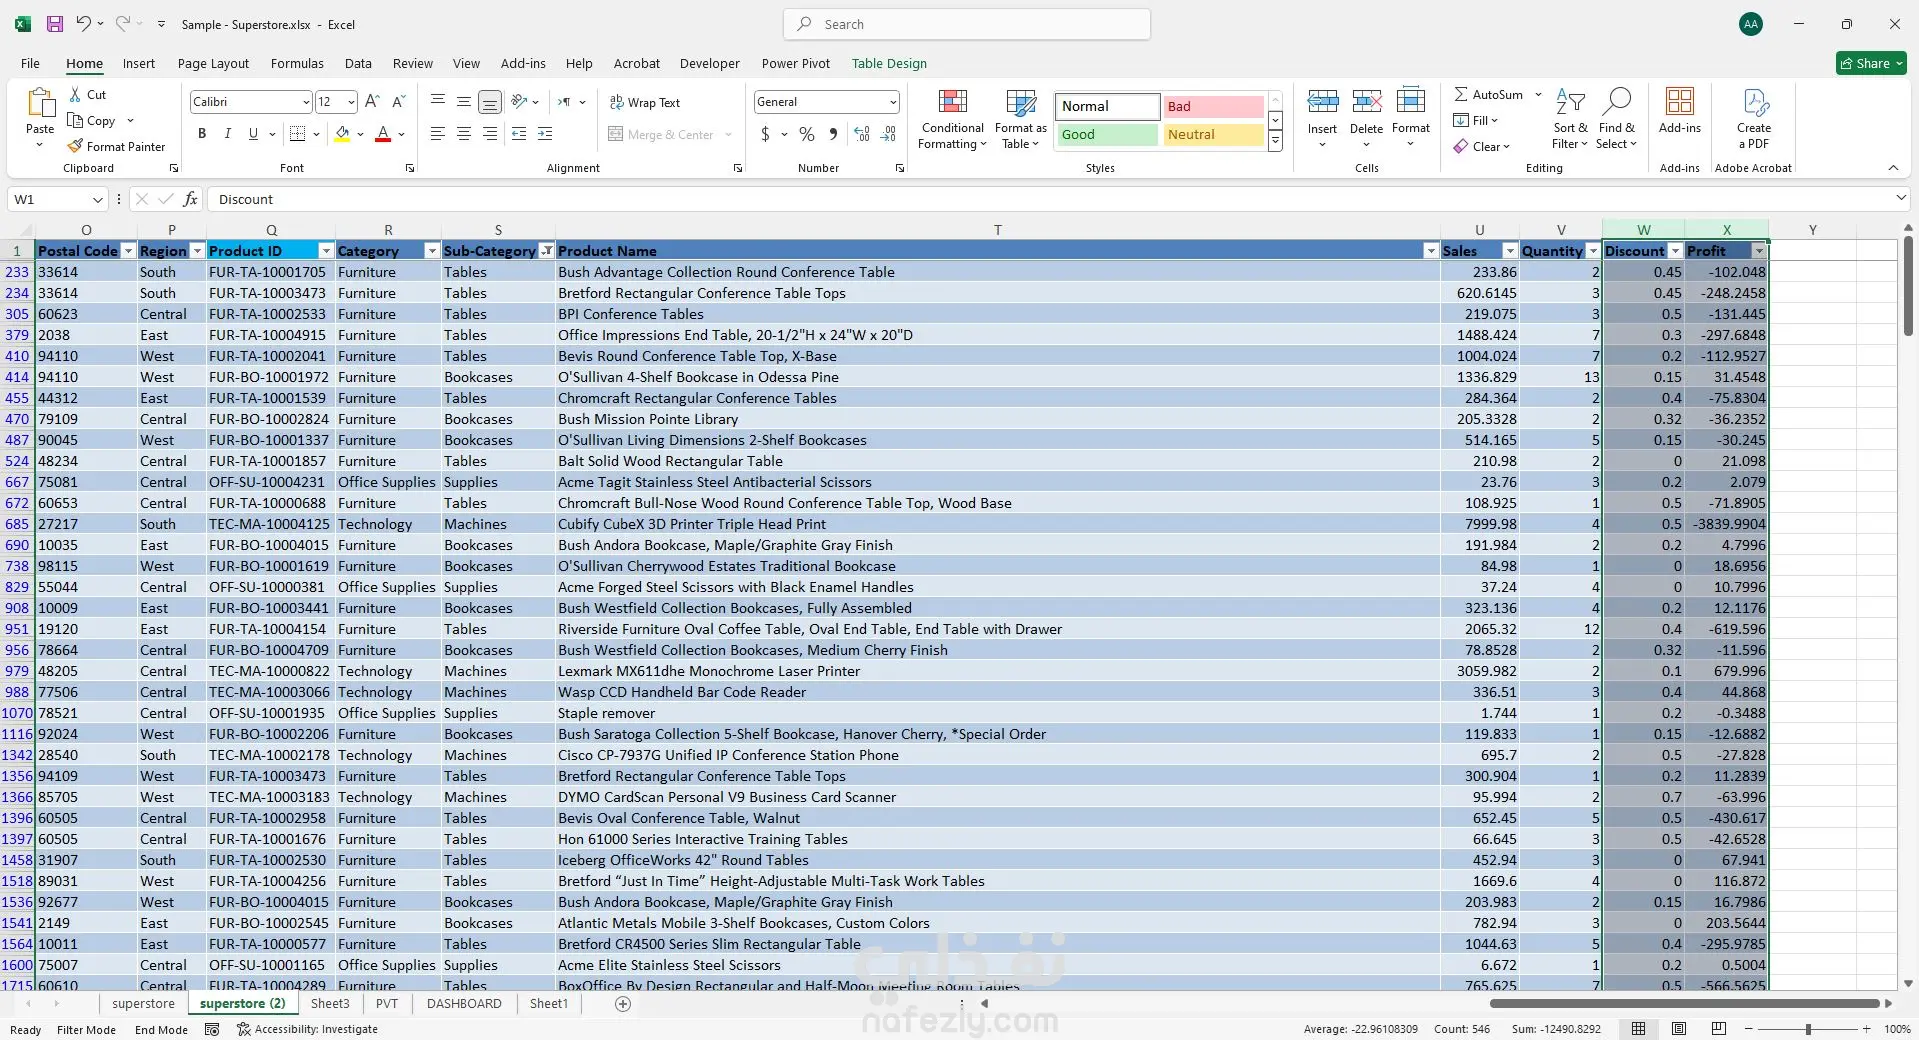Click Increase Decimal icon

[x=862, y=134]
